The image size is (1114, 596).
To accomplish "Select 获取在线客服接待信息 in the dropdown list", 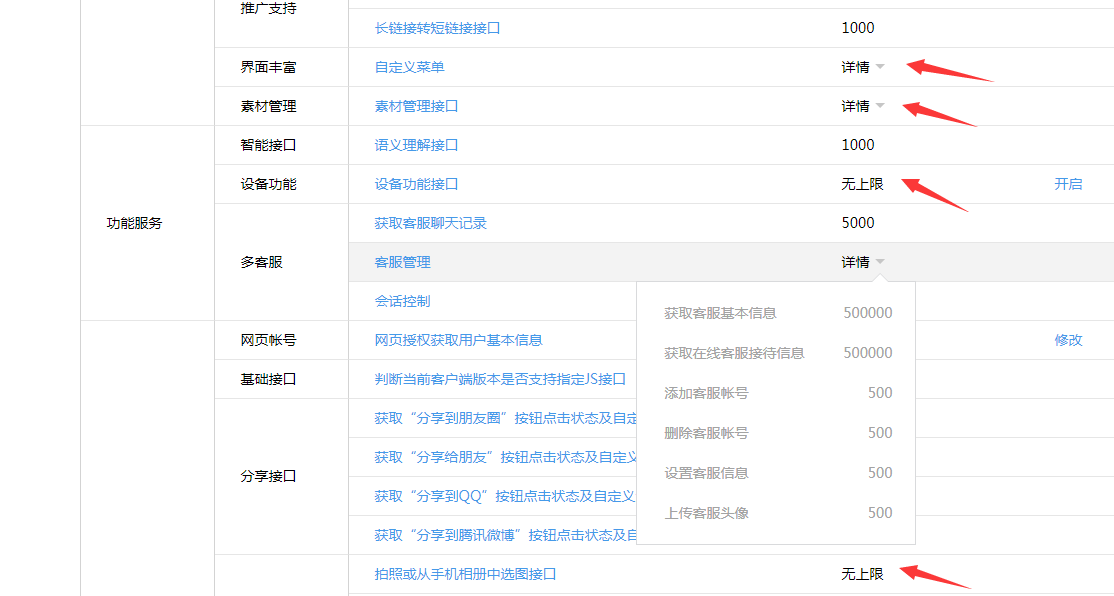I will [734, 353].
